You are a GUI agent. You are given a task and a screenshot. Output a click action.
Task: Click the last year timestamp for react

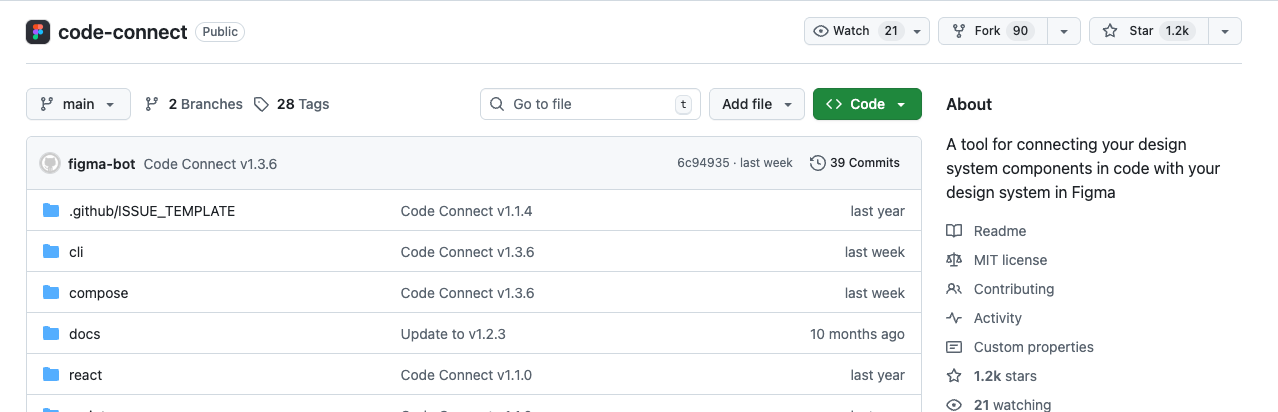pos(878,375)
